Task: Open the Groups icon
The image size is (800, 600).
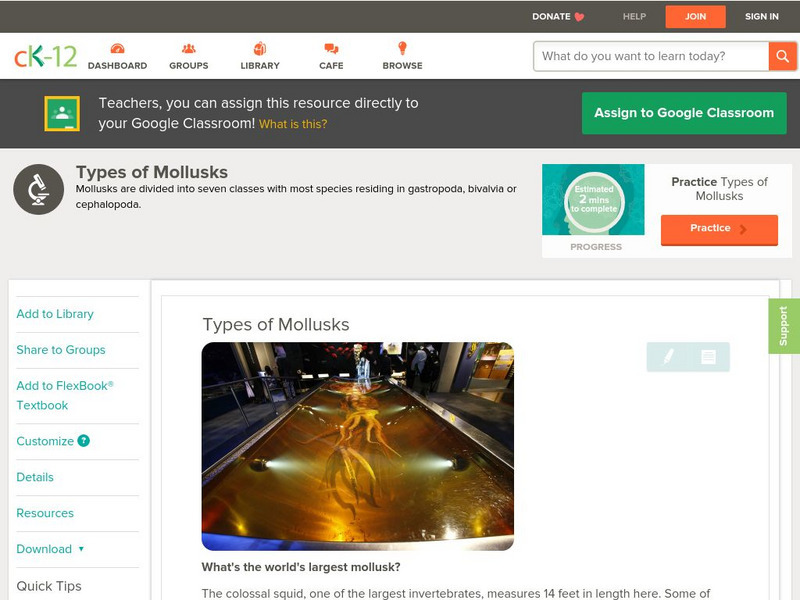Action: coord(188,49)
